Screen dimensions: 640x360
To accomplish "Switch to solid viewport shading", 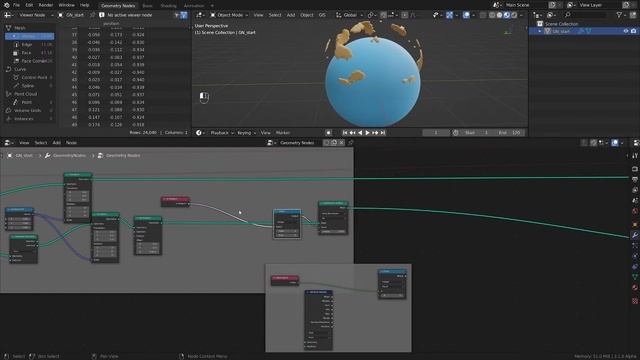I will click(x=499, y=15).
